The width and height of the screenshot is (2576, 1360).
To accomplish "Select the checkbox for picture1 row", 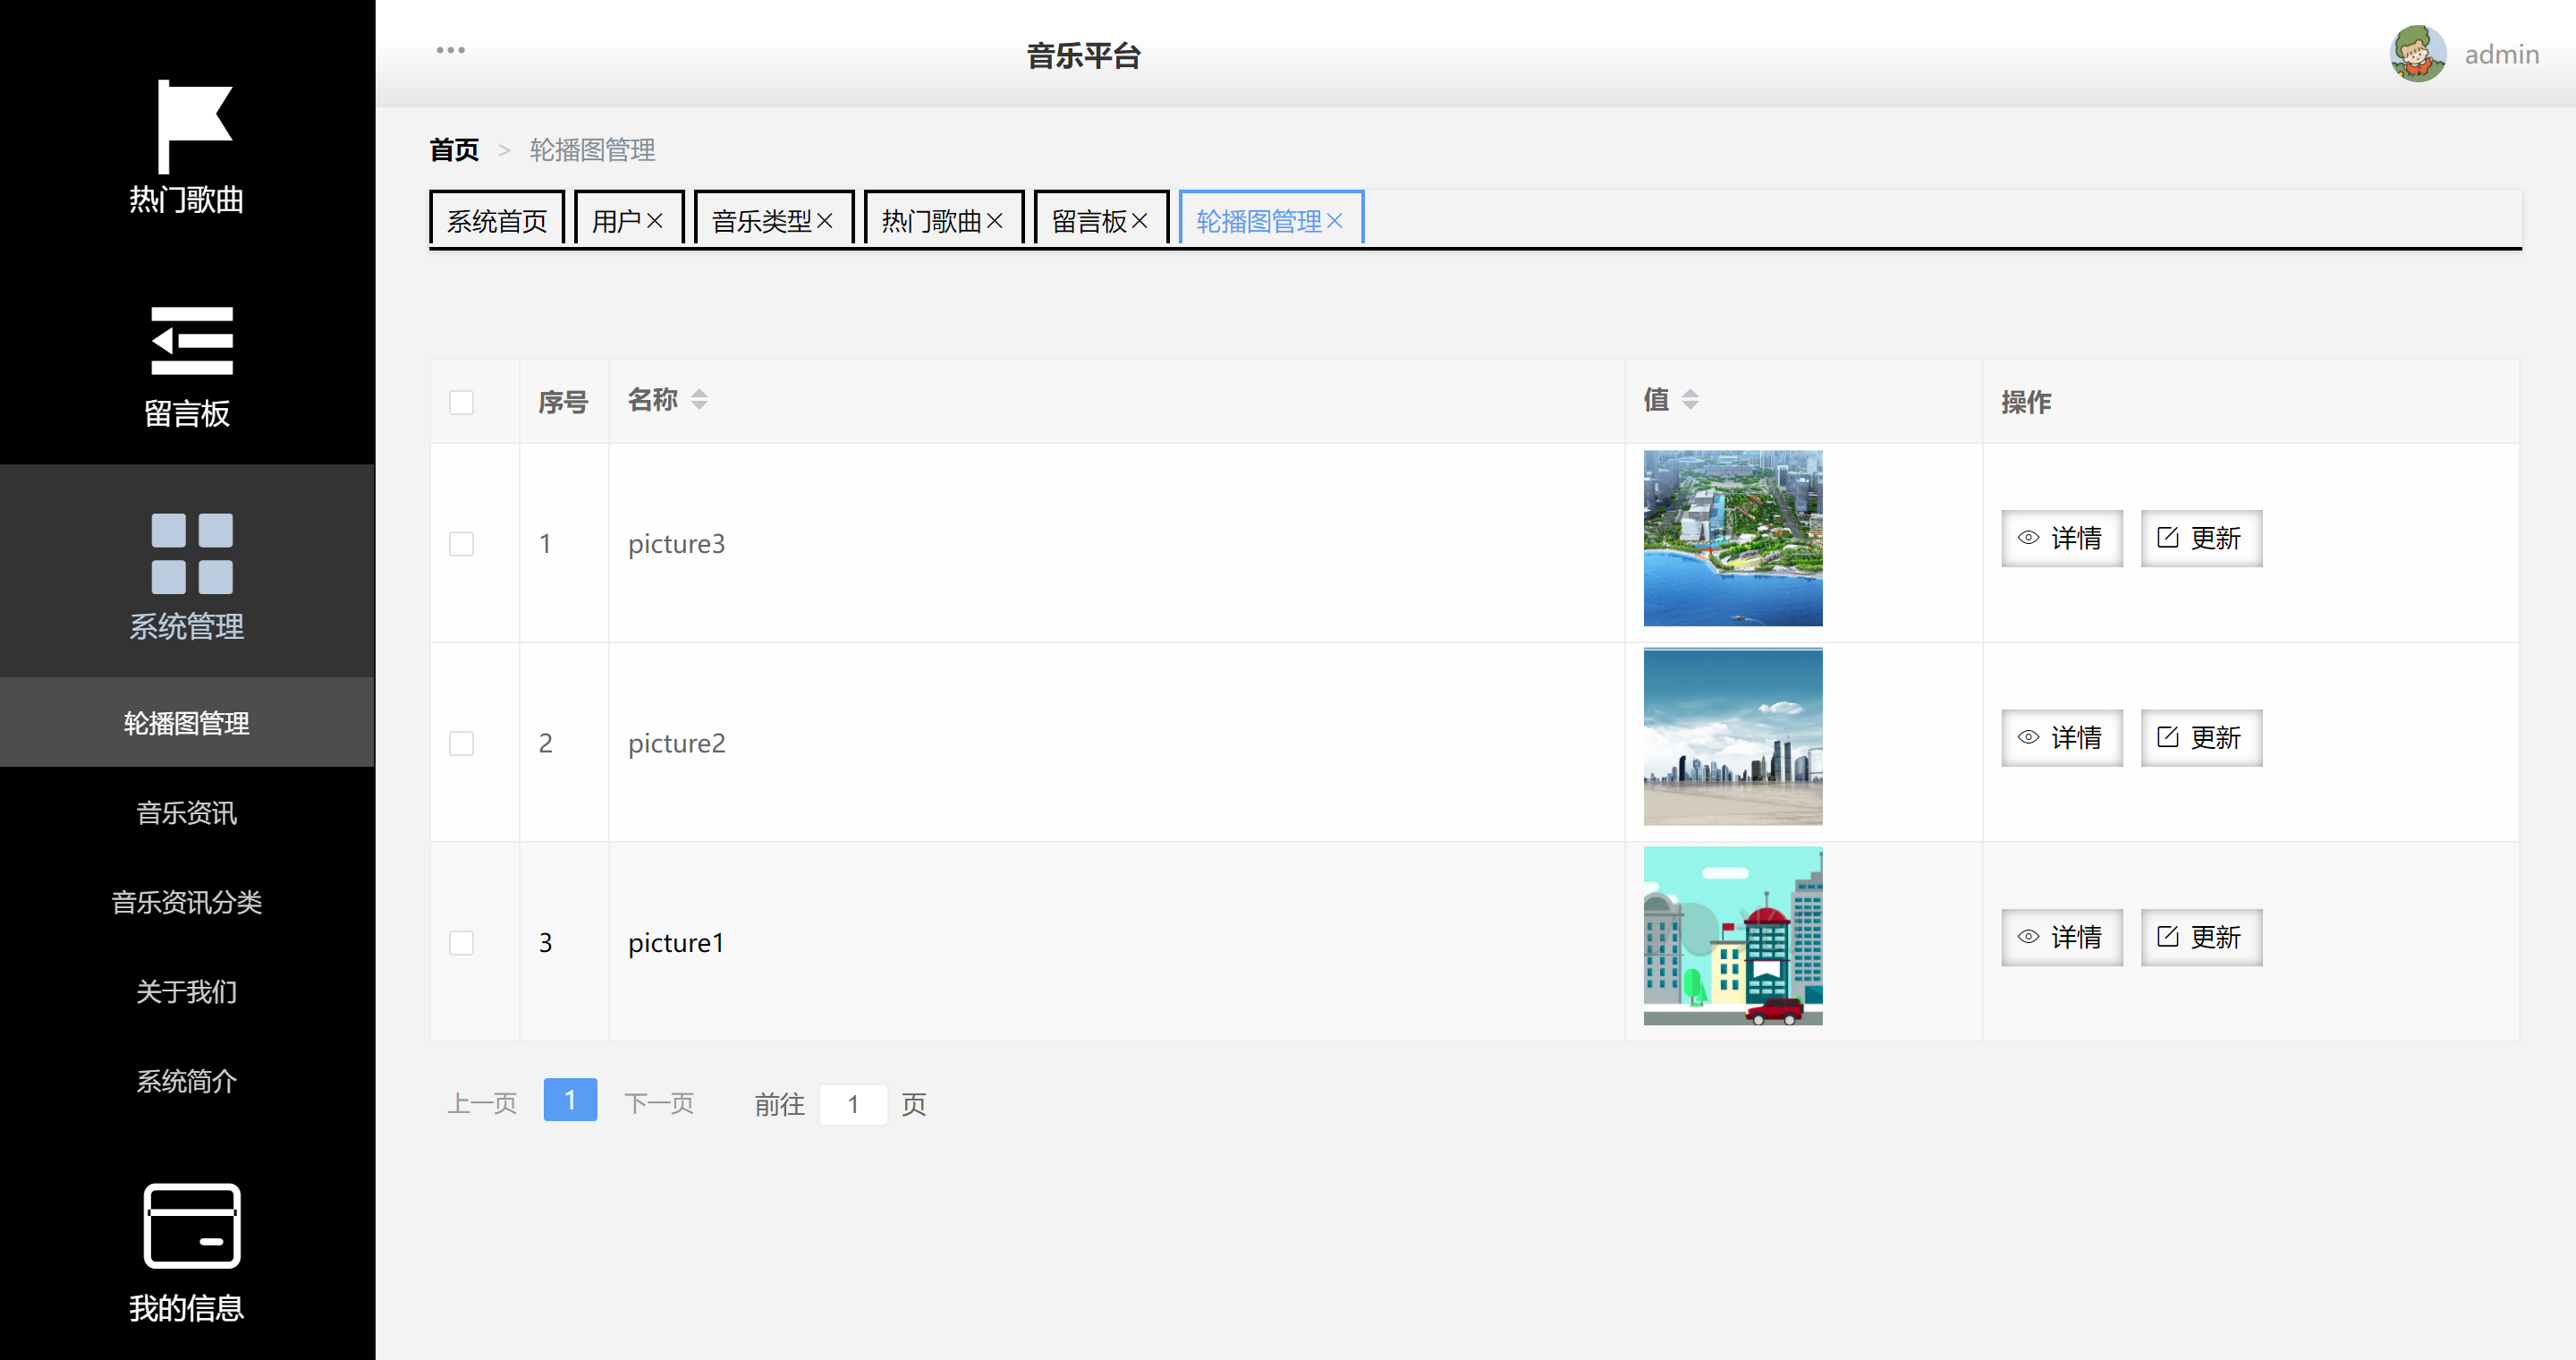I will [x=461, y=943].
